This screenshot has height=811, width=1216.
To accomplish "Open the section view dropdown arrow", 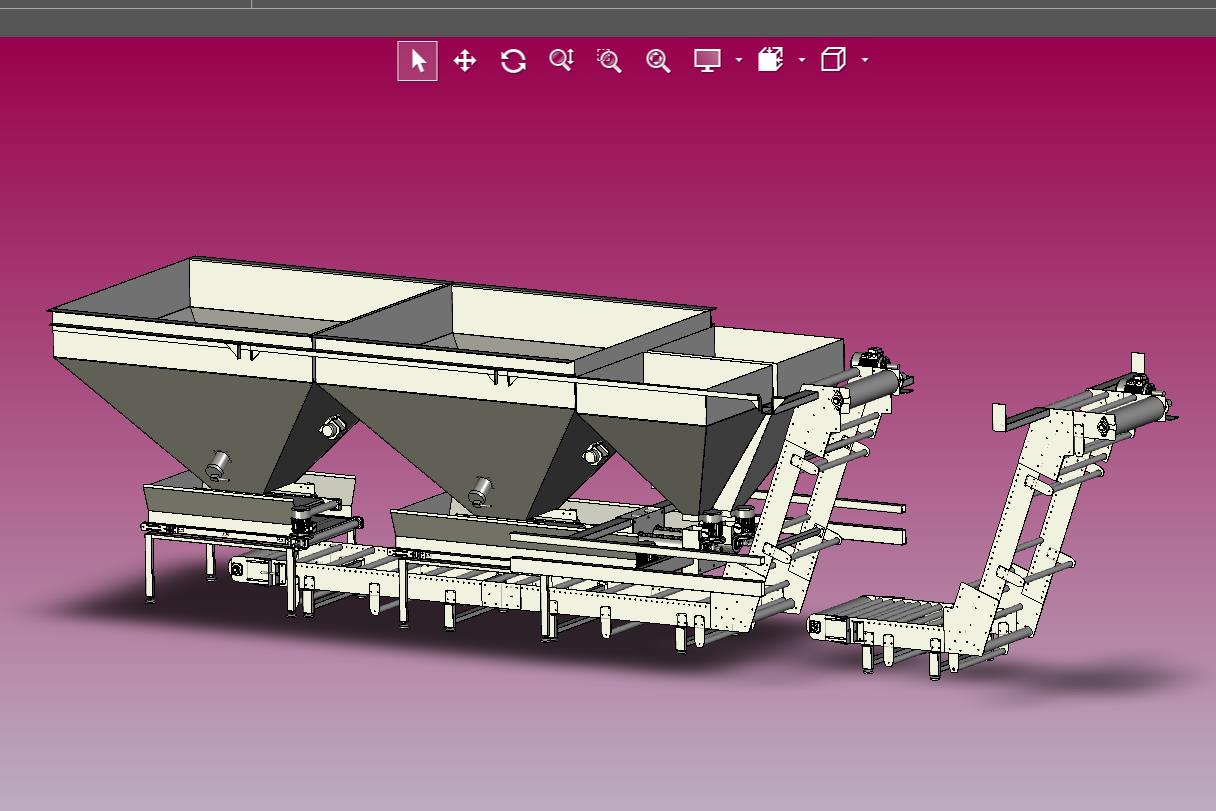I will [x=802, y=61].
